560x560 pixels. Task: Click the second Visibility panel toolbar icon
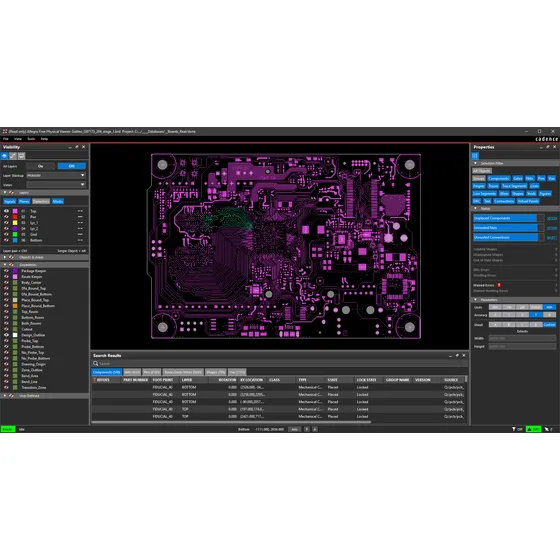pyautogui.click(x=13, y=156)
